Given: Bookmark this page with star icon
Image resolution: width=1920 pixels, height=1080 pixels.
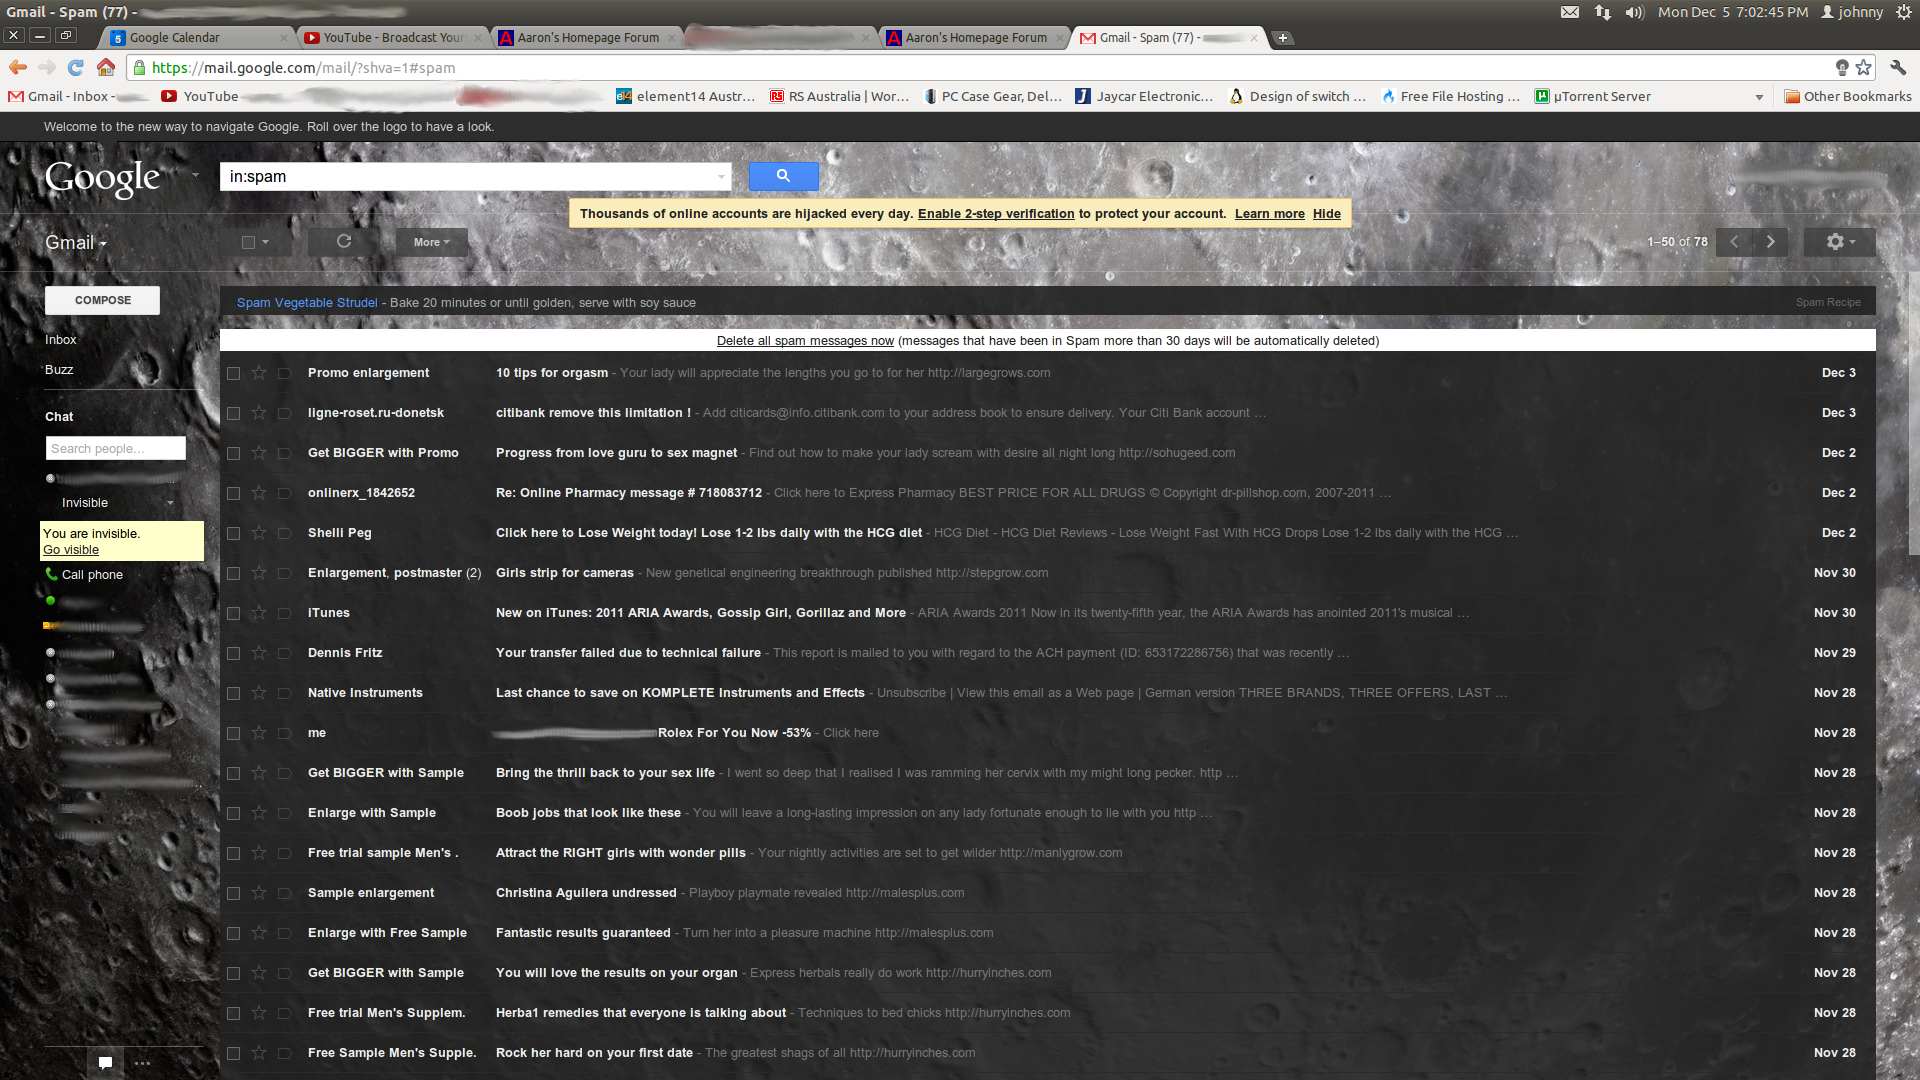Looking at the screenshot, I should (1864, 67).
